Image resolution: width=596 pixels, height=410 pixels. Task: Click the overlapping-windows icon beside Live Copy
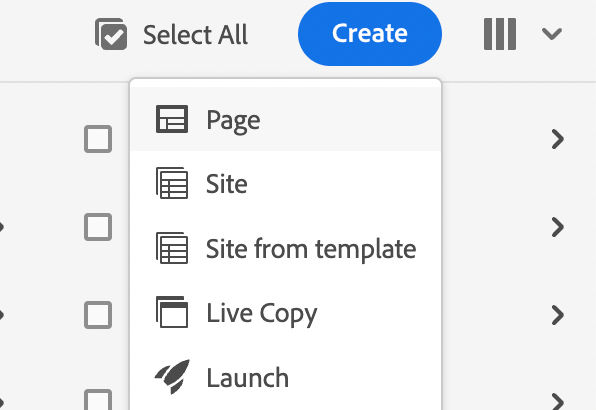click(x=172, y=312)
